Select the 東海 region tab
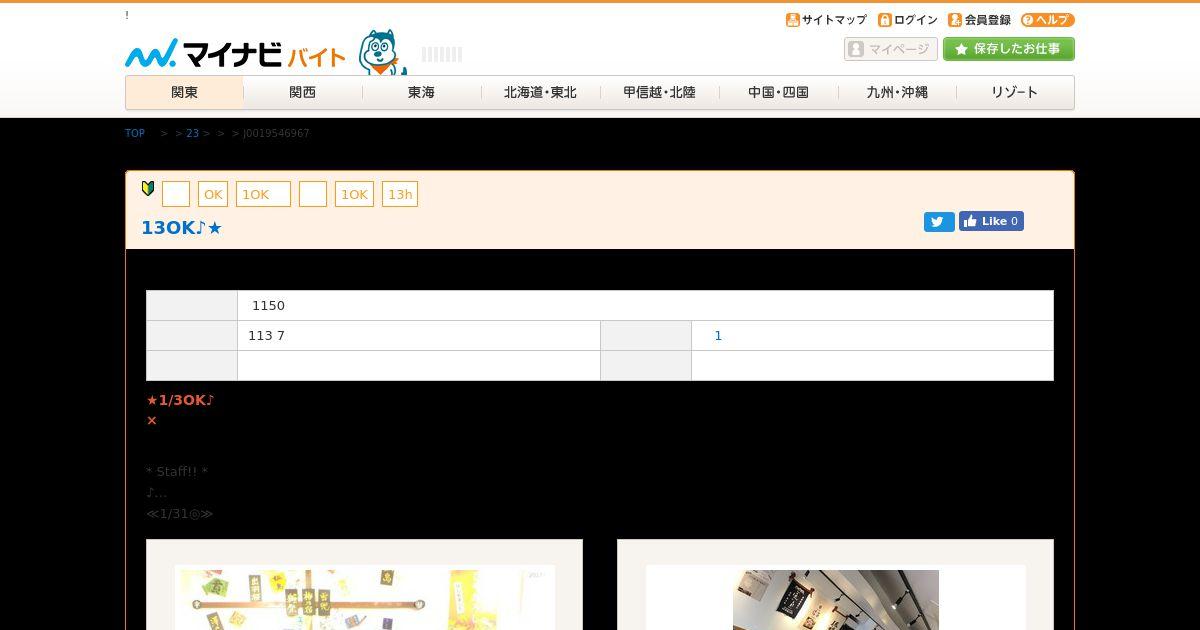 pos(421,92)
